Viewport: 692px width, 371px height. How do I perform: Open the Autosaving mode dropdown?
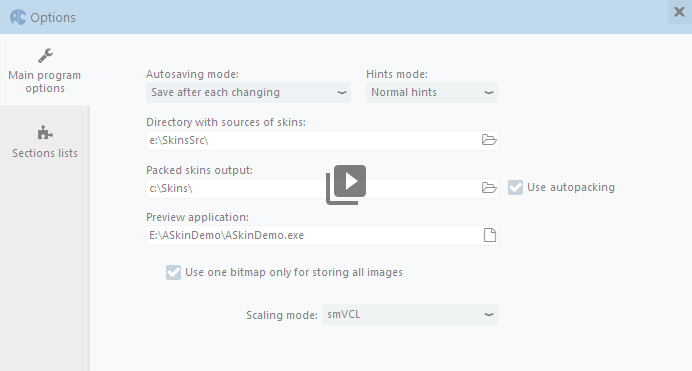tap(248, 92)
